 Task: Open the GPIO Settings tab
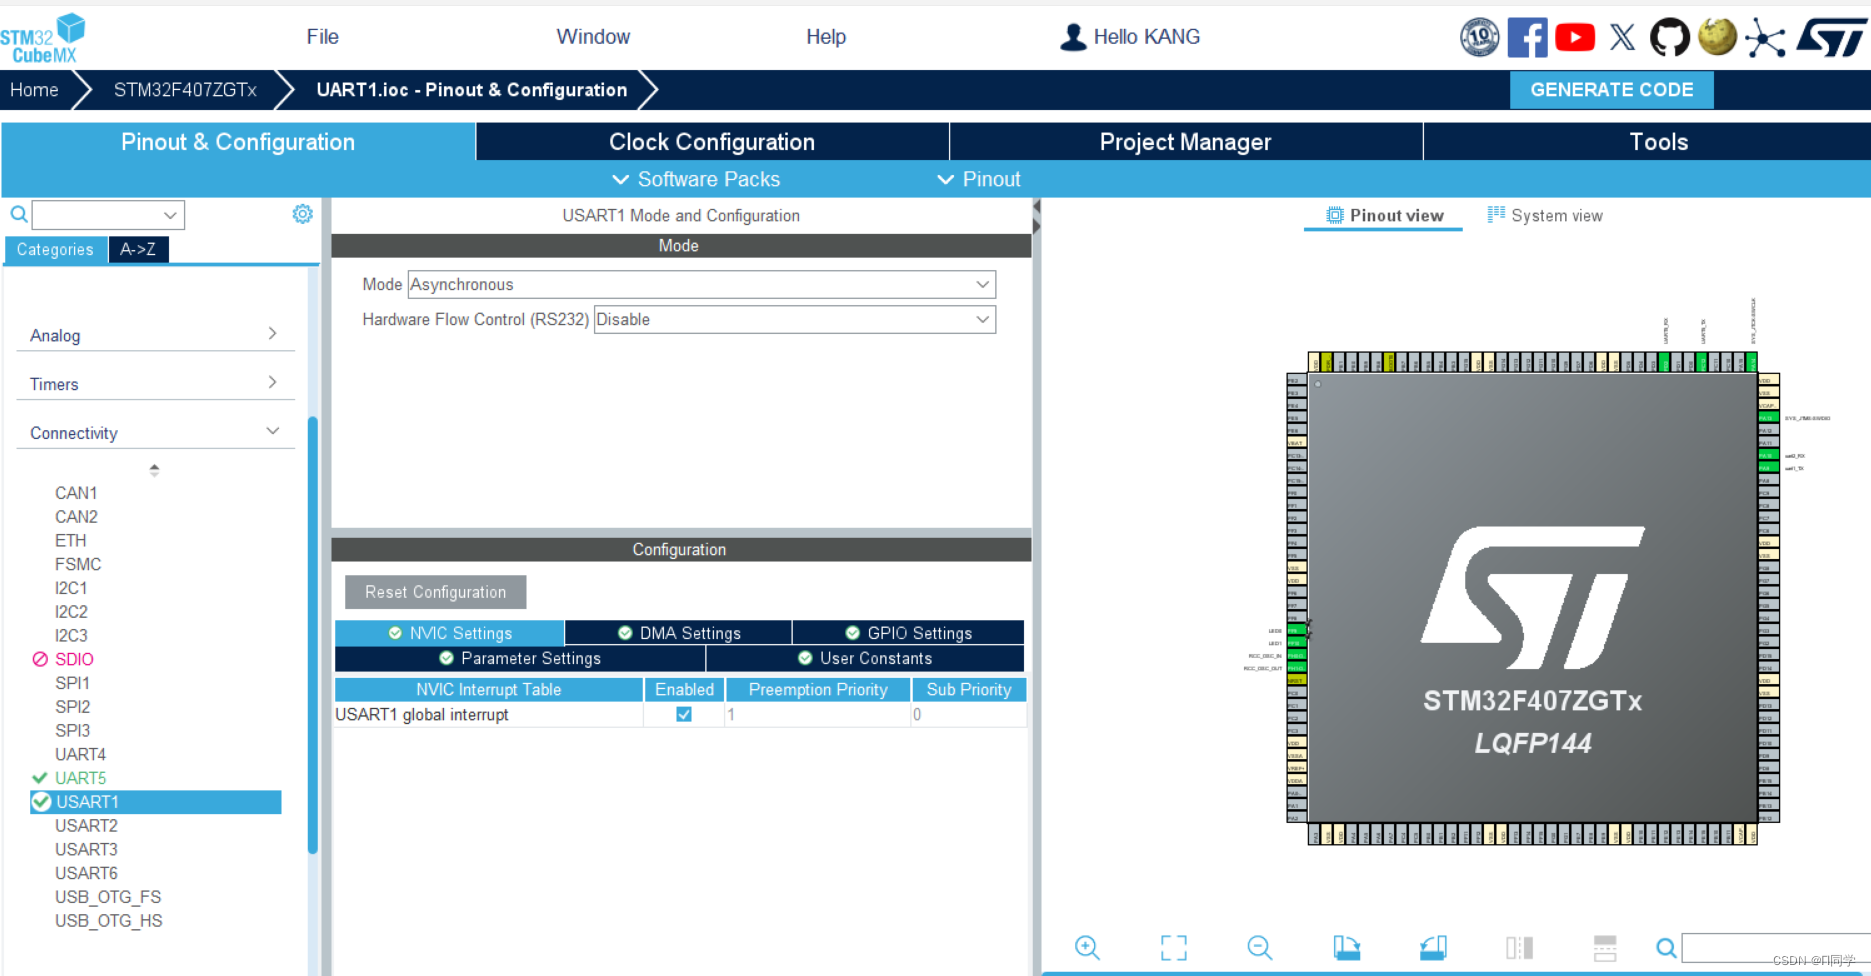[x=908, y=633]
